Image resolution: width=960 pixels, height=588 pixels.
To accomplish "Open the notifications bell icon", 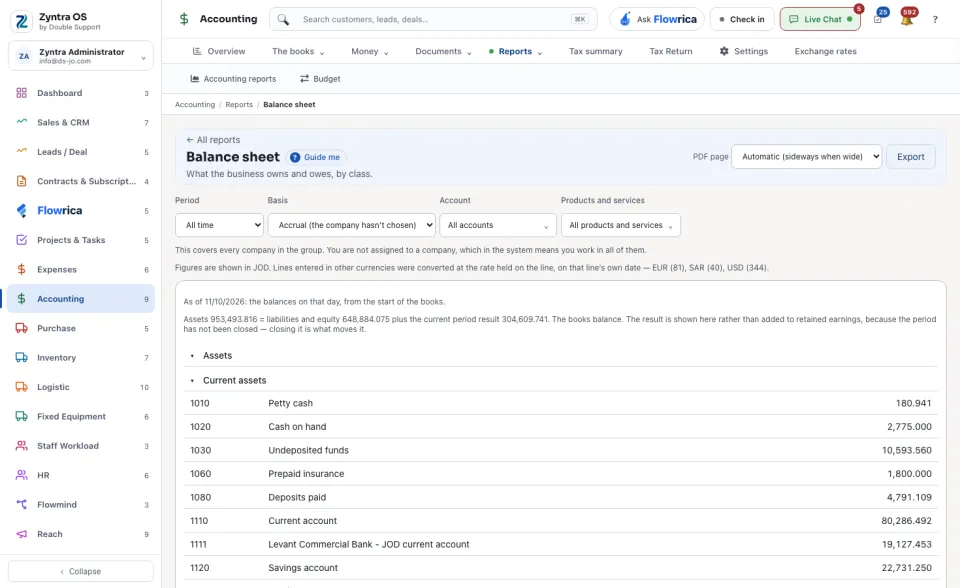I will pyautogui.click(x=907, y=20).
